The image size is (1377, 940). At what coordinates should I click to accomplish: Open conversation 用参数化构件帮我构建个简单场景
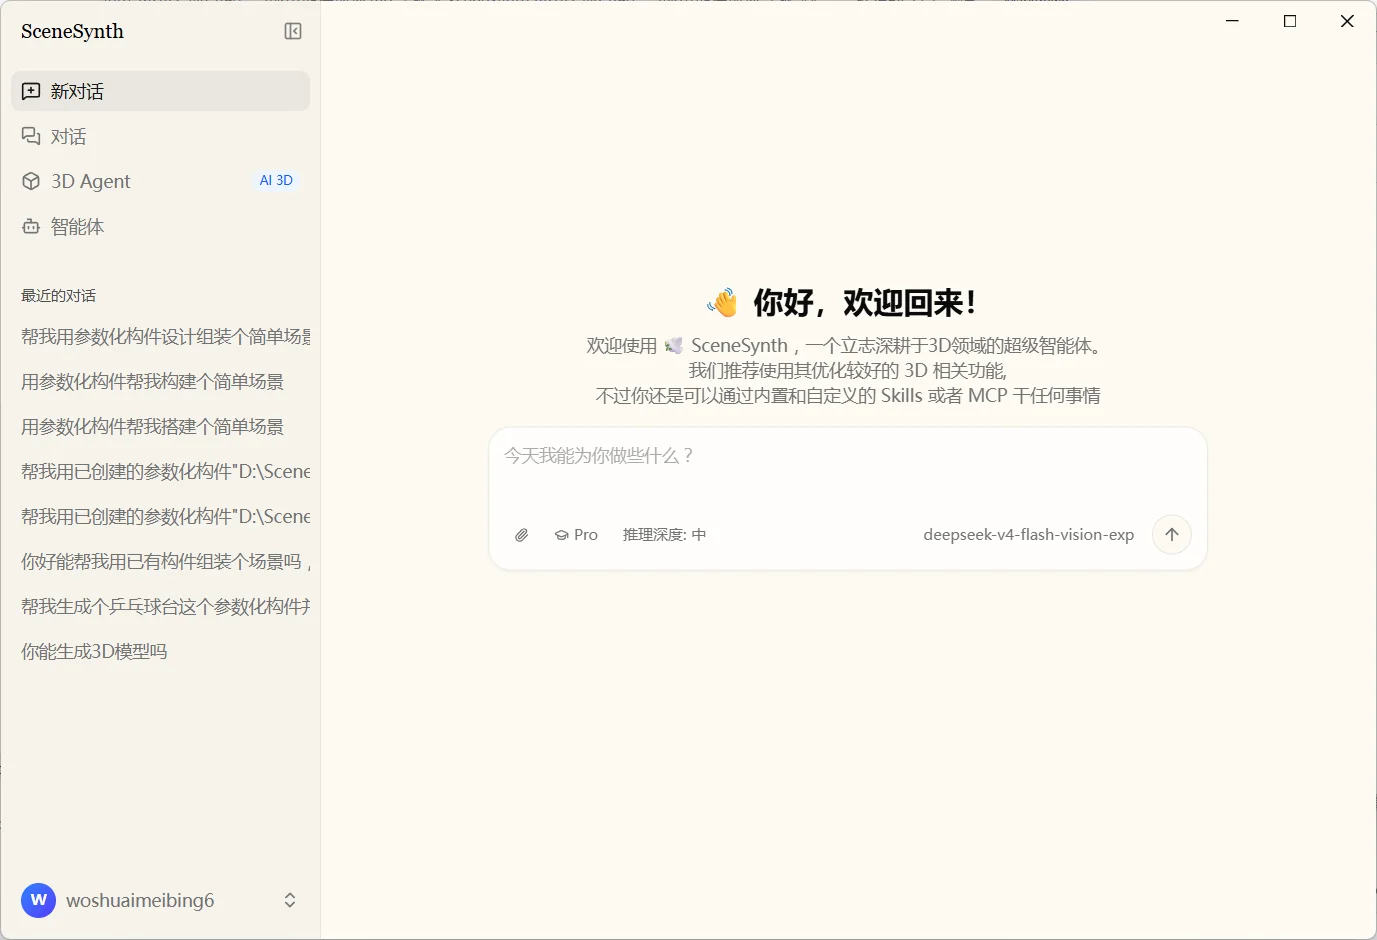[153, 381]
